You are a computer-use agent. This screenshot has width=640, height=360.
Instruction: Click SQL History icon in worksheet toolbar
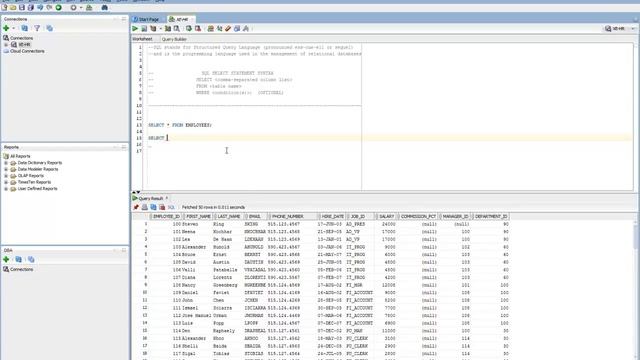[x=237, y=29]
